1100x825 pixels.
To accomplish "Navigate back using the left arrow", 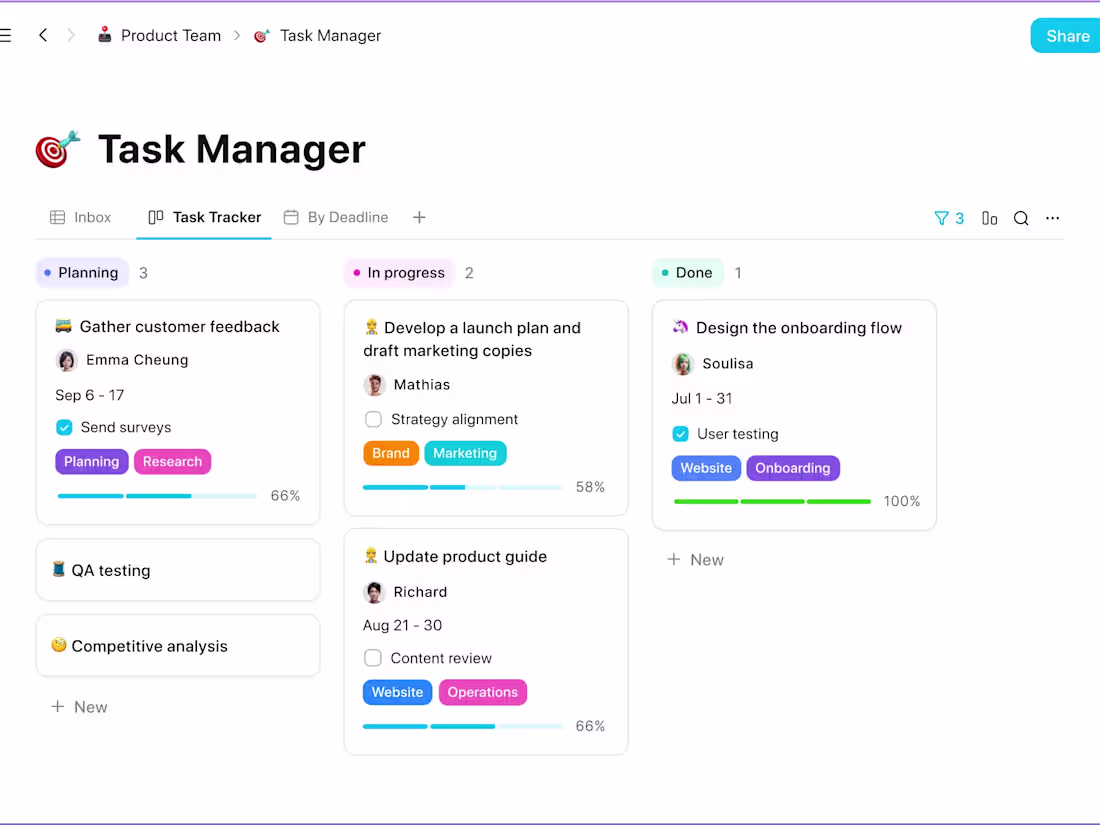I will pyautogui.click(x=43, y=35).
